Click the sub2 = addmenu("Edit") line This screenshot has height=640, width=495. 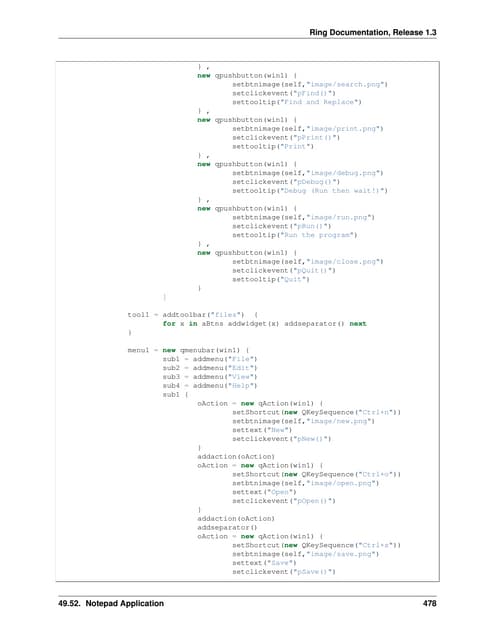pyautogui.click(x=210, y=368)
